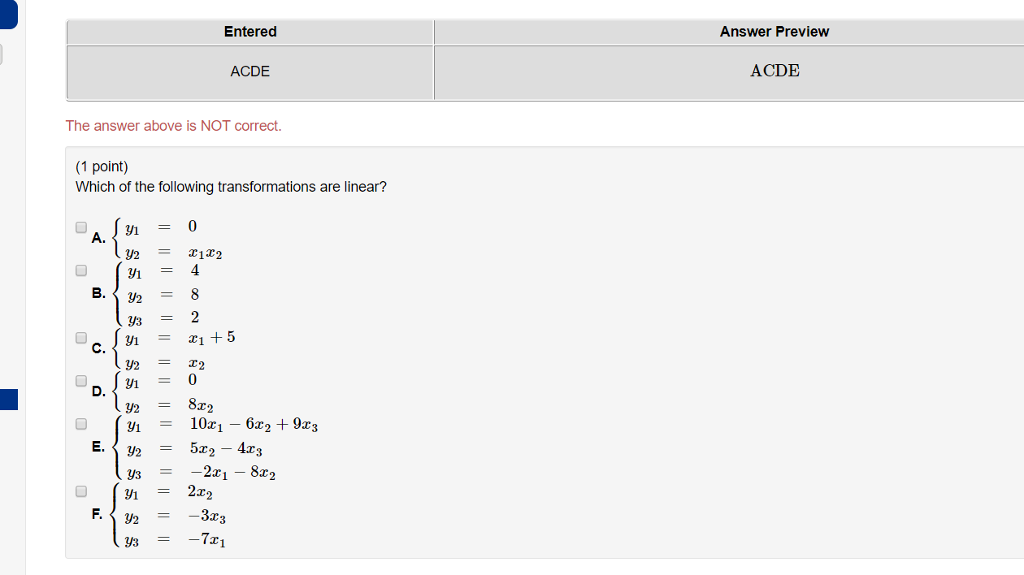Select the ACDE cell under Entered
The width and height of the screenshot is (1024, 575).
point(250,71)
